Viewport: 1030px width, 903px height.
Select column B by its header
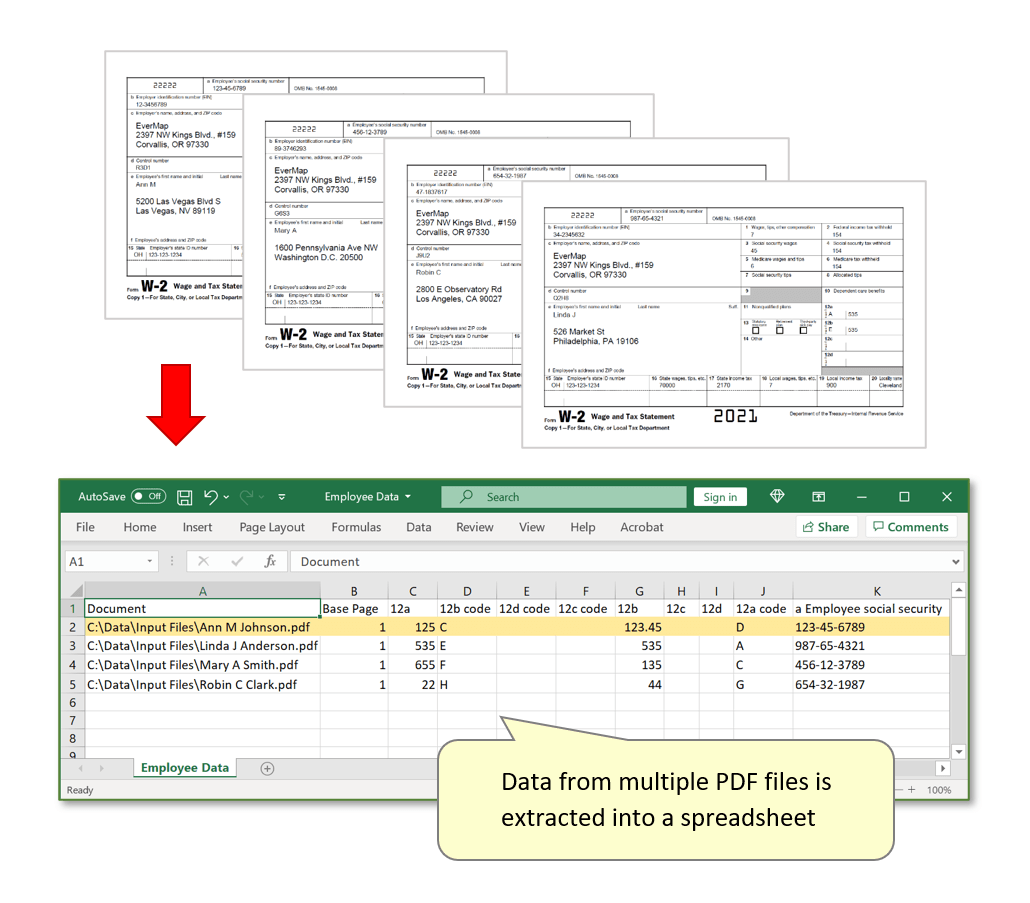[353, 590]
